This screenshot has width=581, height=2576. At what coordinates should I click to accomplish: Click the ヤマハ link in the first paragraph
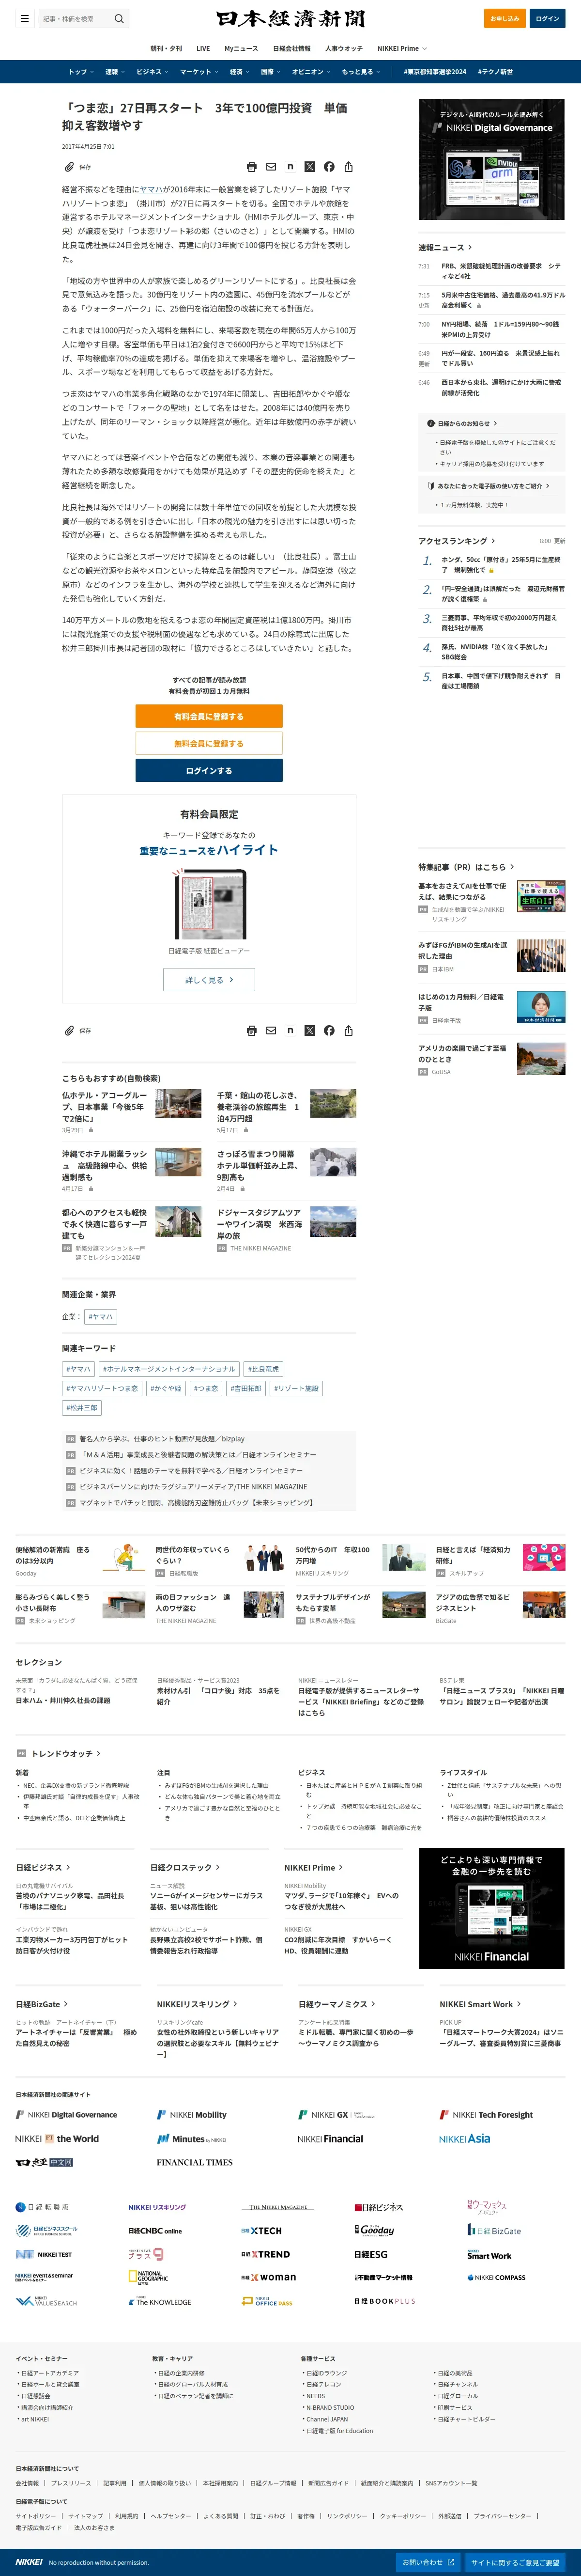(x=151, y=189)
